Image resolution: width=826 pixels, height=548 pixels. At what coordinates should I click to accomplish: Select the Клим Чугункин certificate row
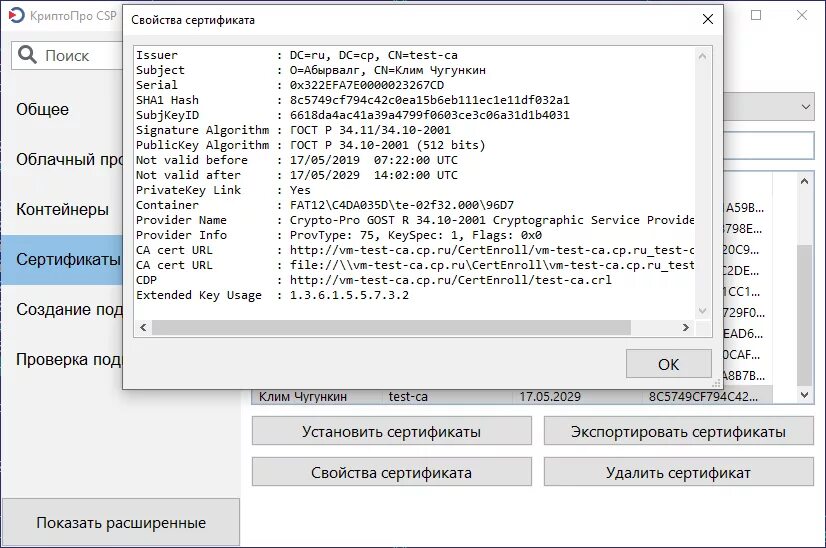click(x=513, y=396)
